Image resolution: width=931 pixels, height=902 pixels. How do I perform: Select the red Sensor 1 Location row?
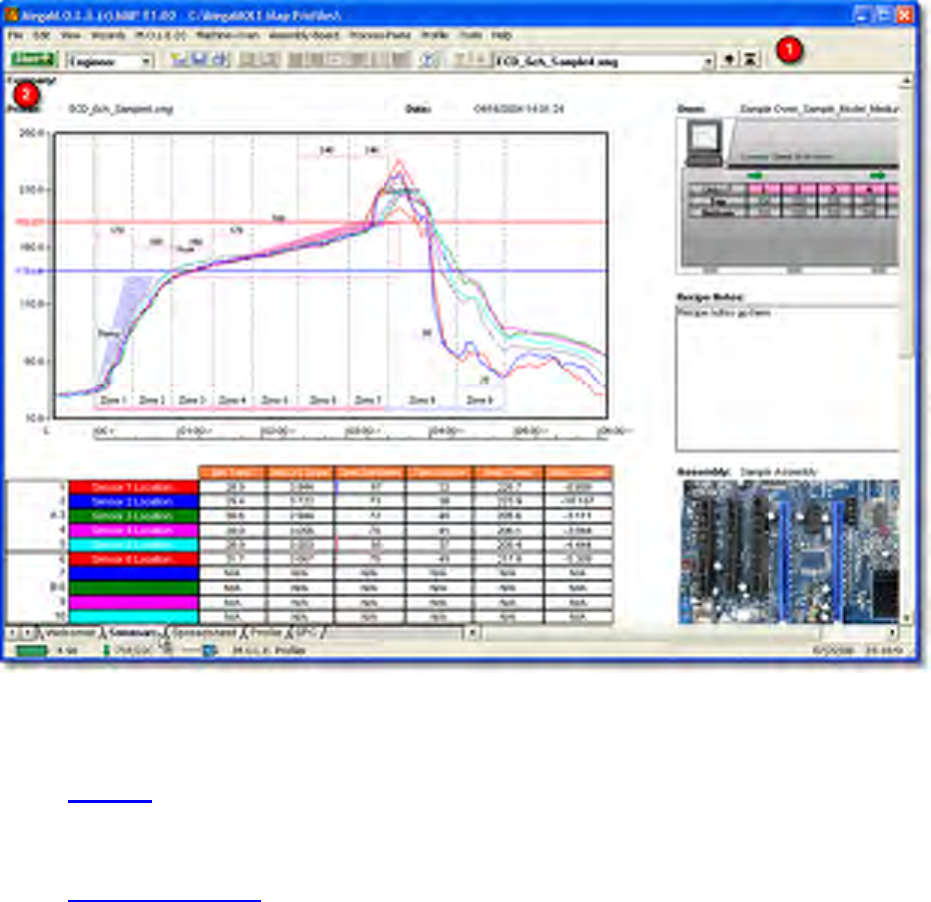pos(133,488)
